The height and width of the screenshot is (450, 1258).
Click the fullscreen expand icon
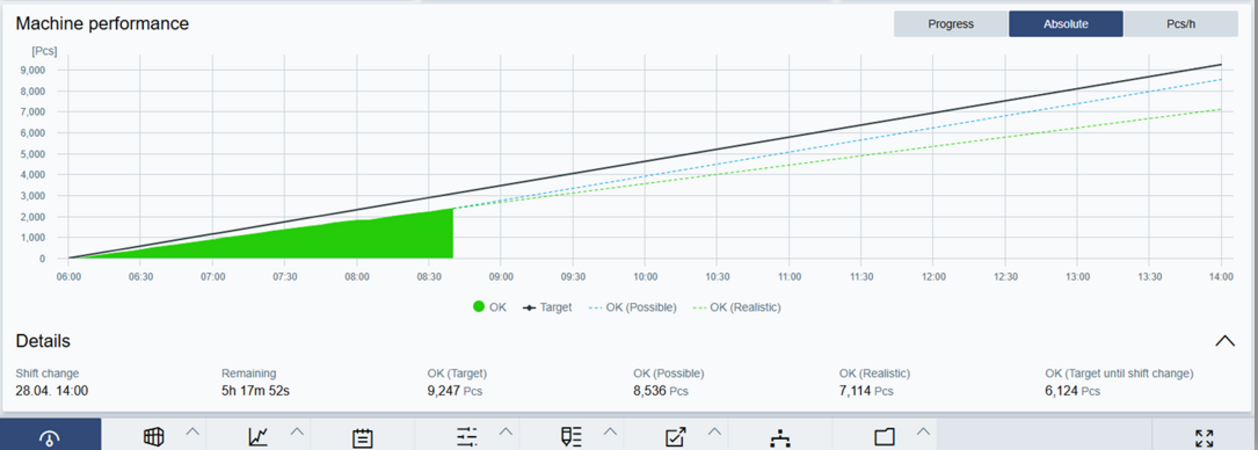[1204, 437]
